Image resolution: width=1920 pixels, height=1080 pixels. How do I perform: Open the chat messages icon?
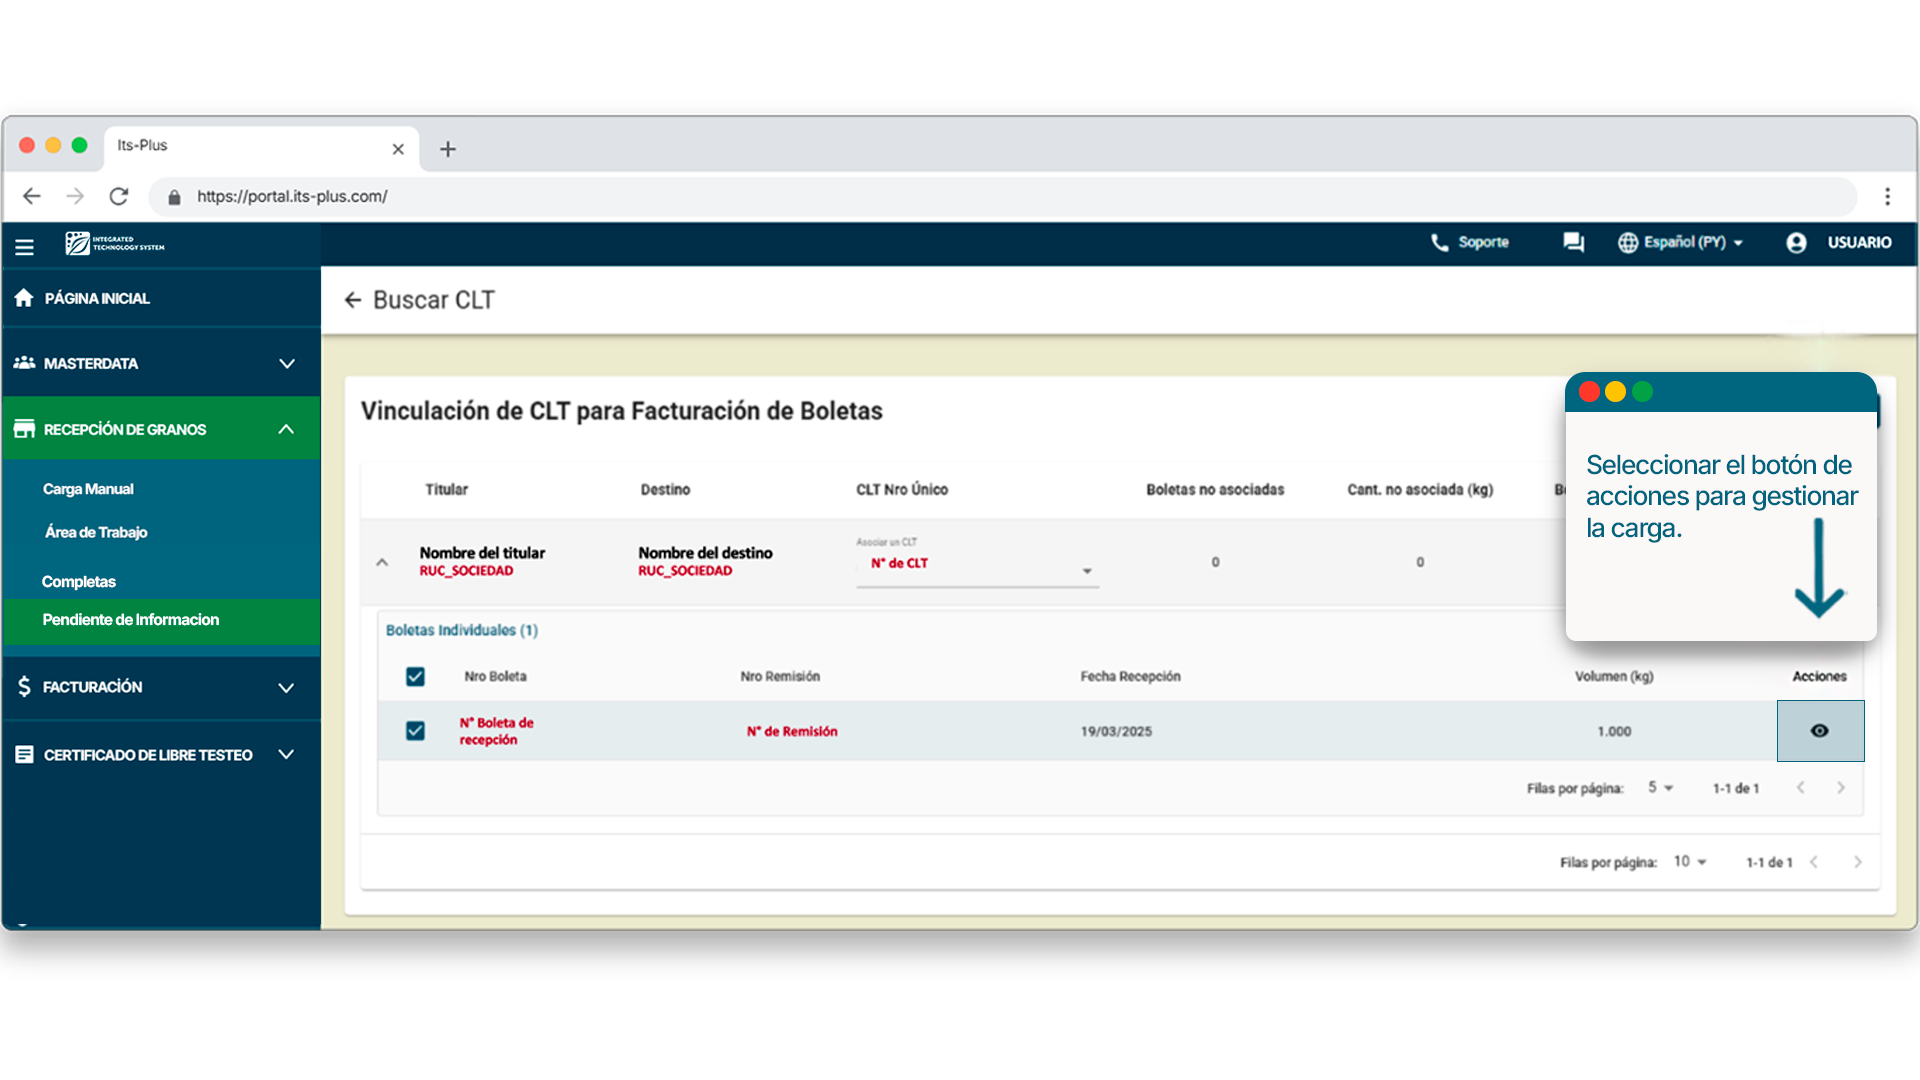[x=1573, y=243]
